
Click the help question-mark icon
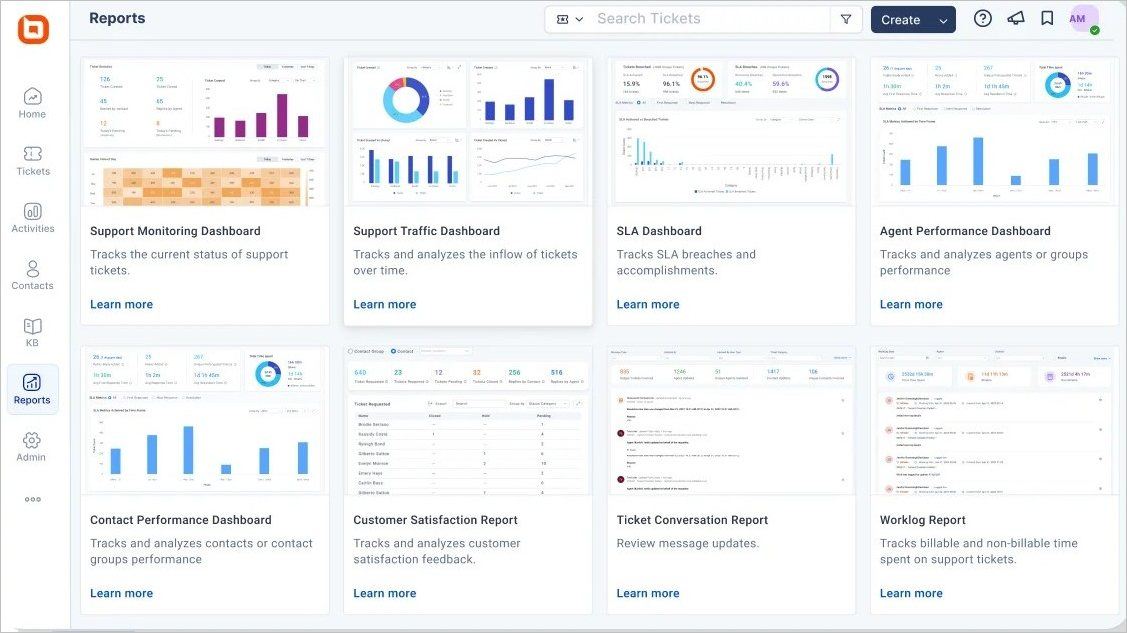click(981, 17)
